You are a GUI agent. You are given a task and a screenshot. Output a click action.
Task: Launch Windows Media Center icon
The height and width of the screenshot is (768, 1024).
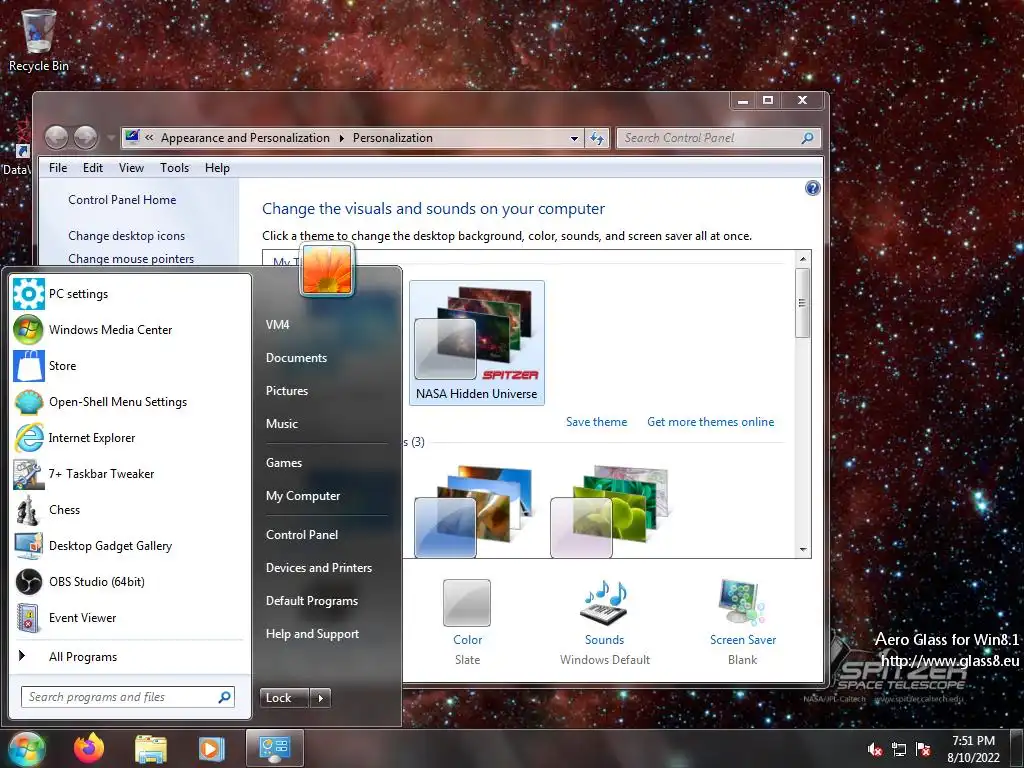[29, 330]
